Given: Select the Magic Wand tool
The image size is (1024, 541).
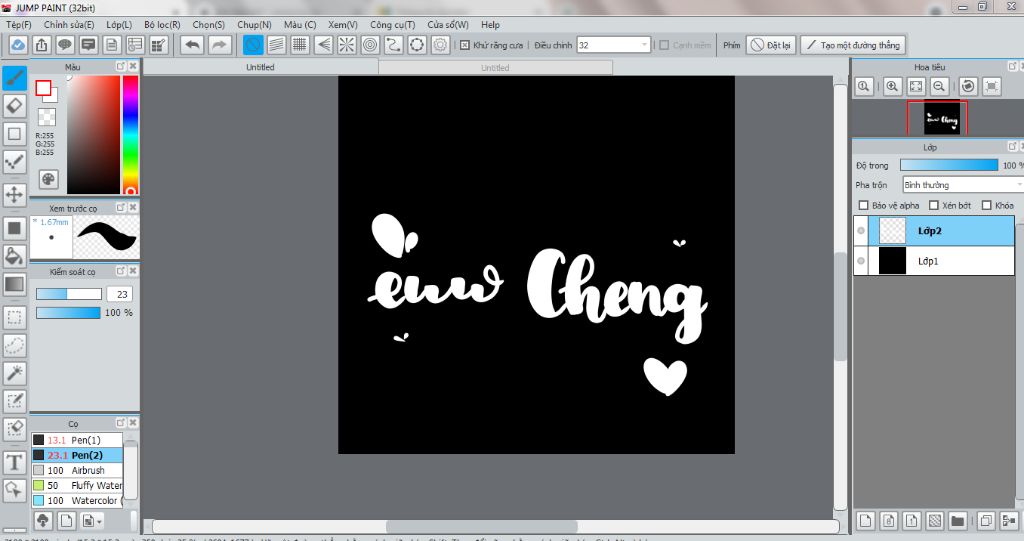Looking at the screenshot, I should click(x=14, y=373).
